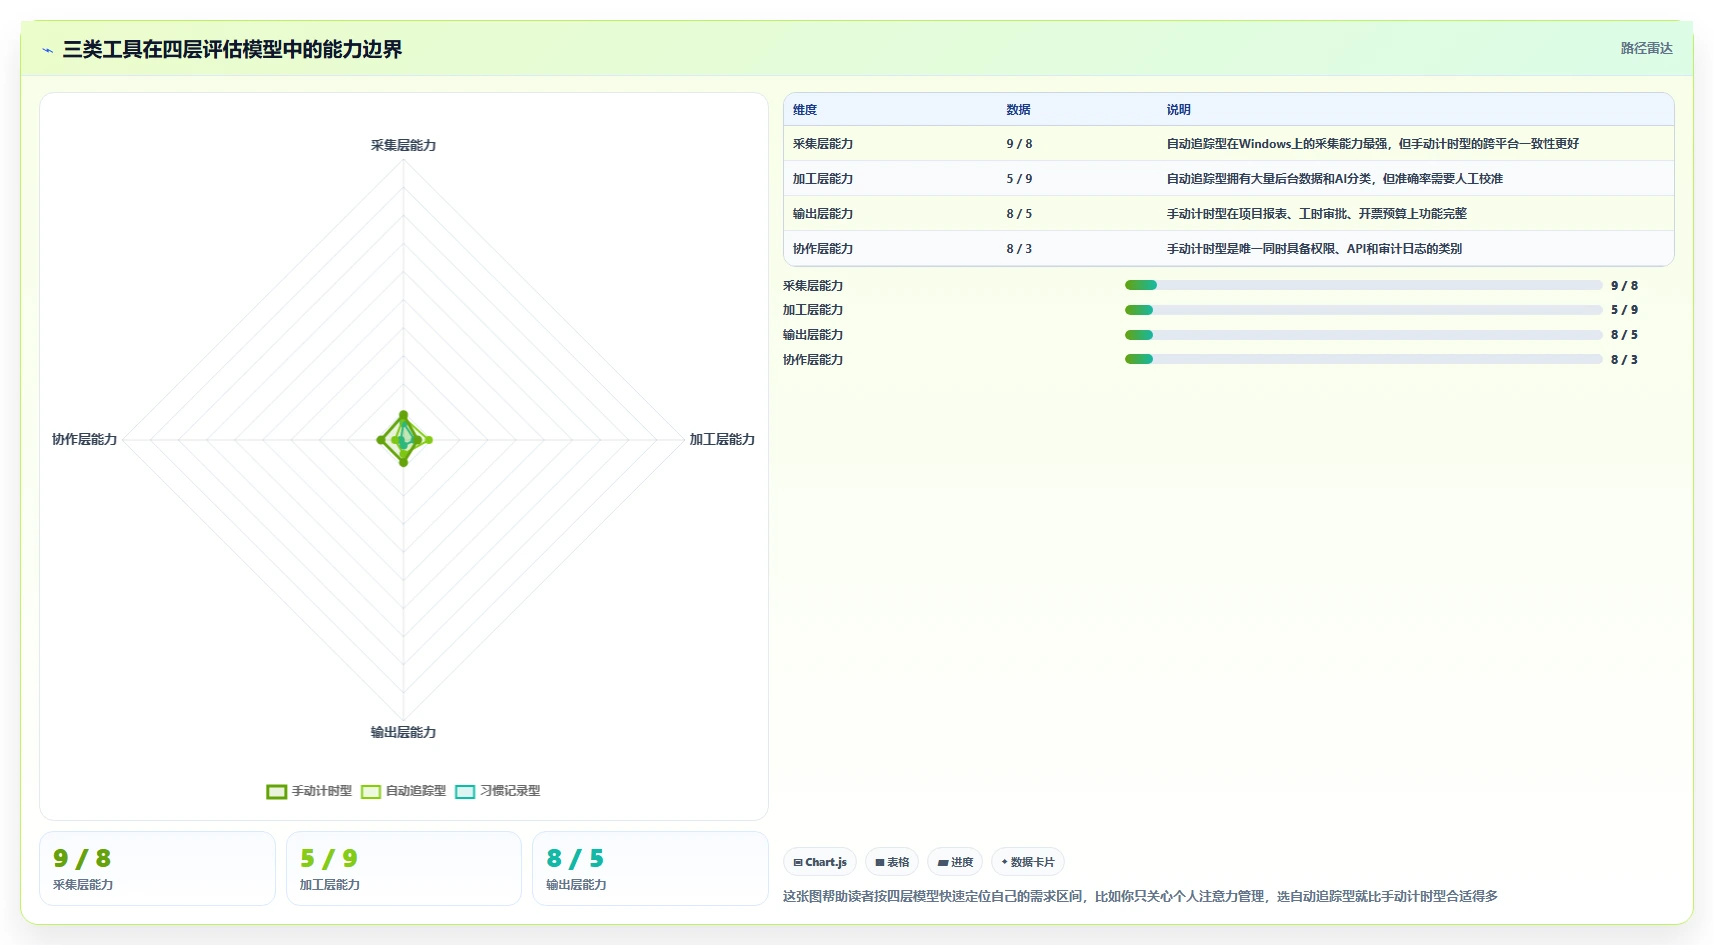Click the 9 / 8 采集层能力 stat card
The width and height of the screenshot is (1714, 945).
(x=157, y=869)
